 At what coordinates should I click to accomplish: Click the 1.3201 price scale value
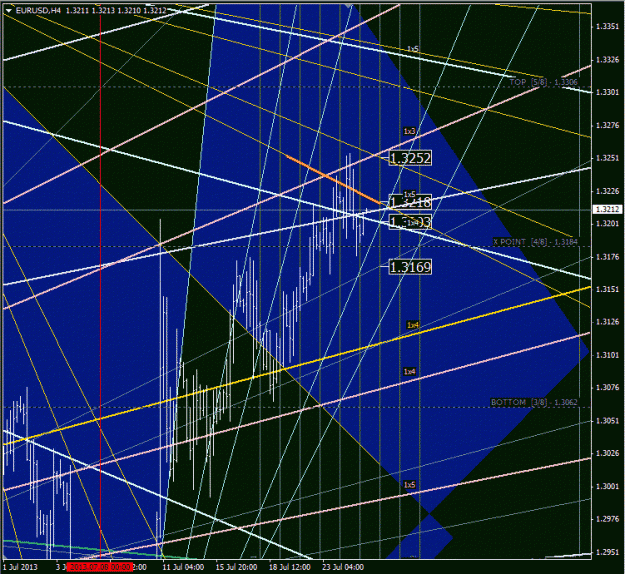(607, 224)
